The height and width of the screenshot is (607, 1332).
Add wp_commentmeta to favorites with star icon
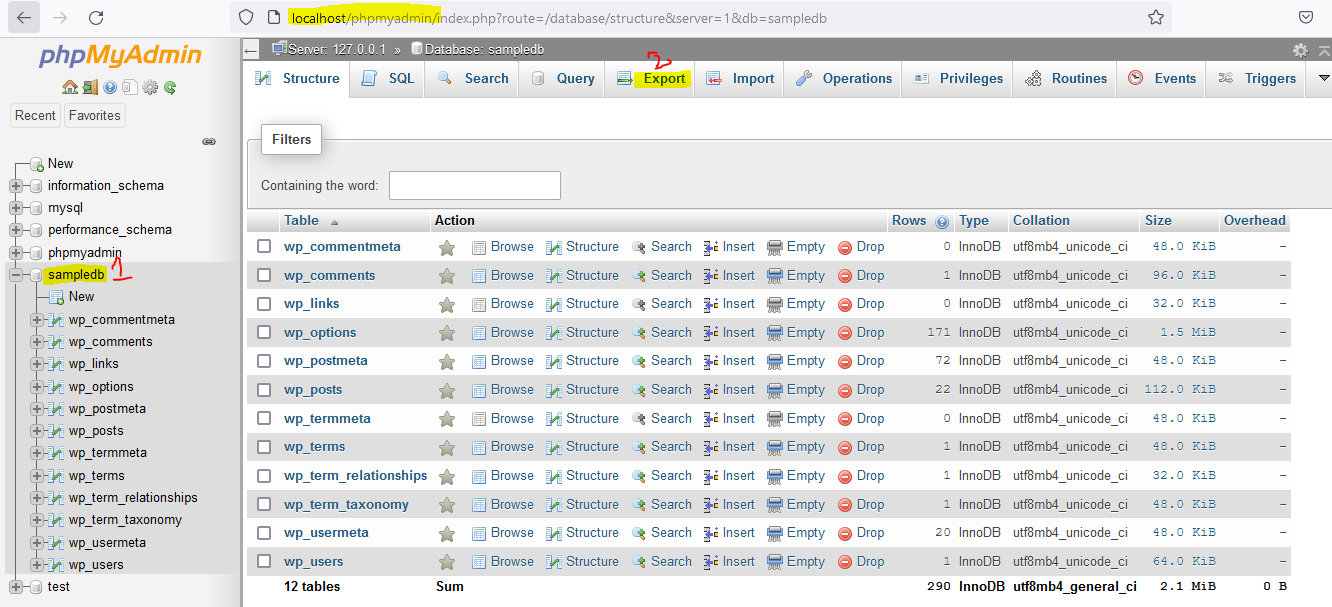[x=447, y=247]
